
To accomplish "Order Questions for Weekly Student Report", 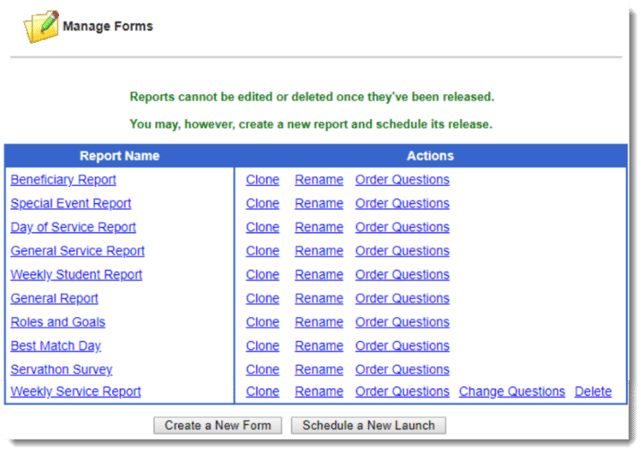I will (402, 275).
